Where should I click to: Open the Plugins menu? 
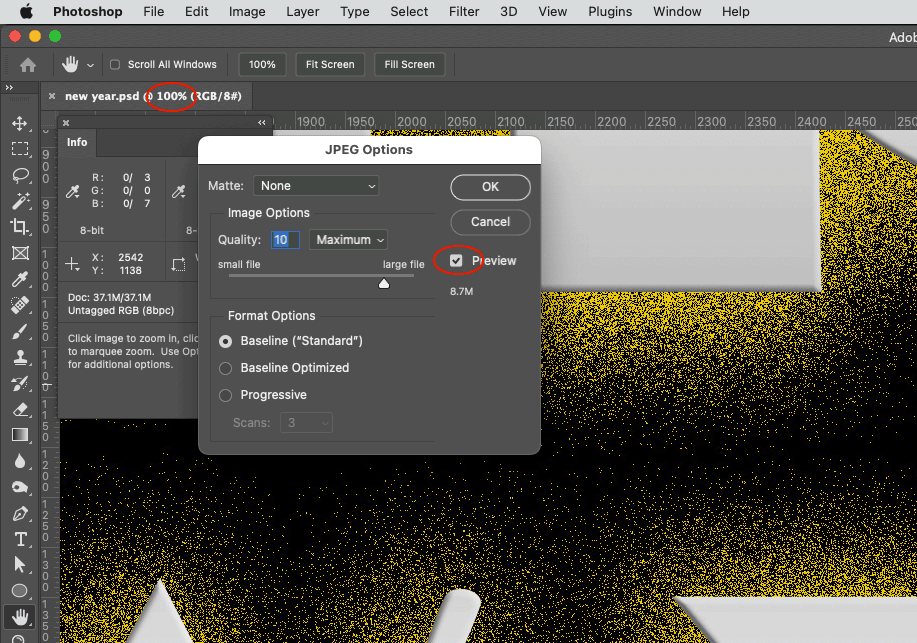(x=610, y=12)
